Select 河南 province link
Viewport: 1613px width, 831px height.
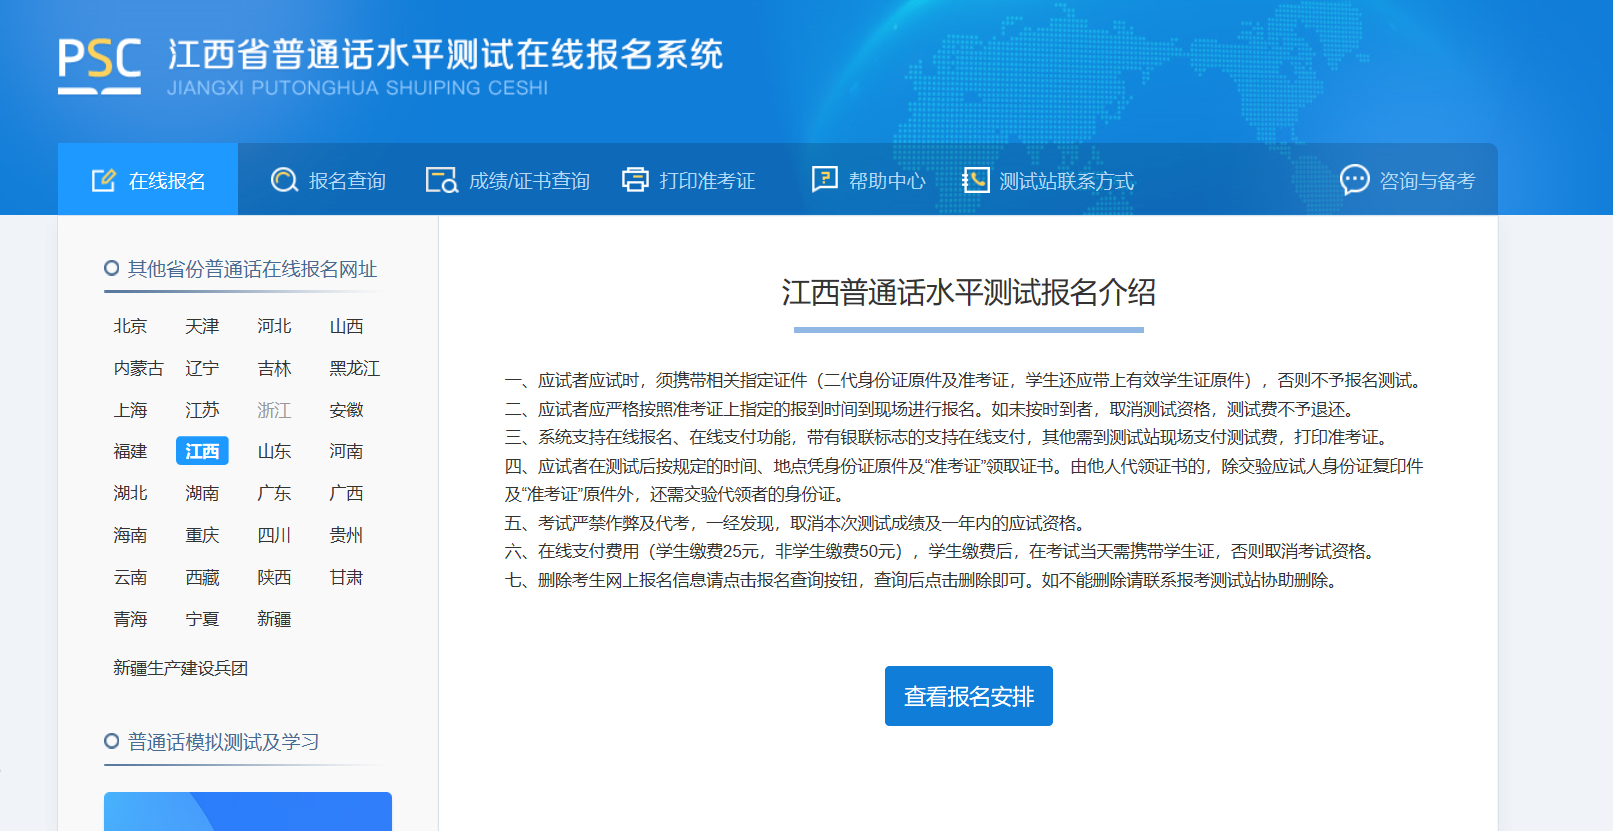346,451
